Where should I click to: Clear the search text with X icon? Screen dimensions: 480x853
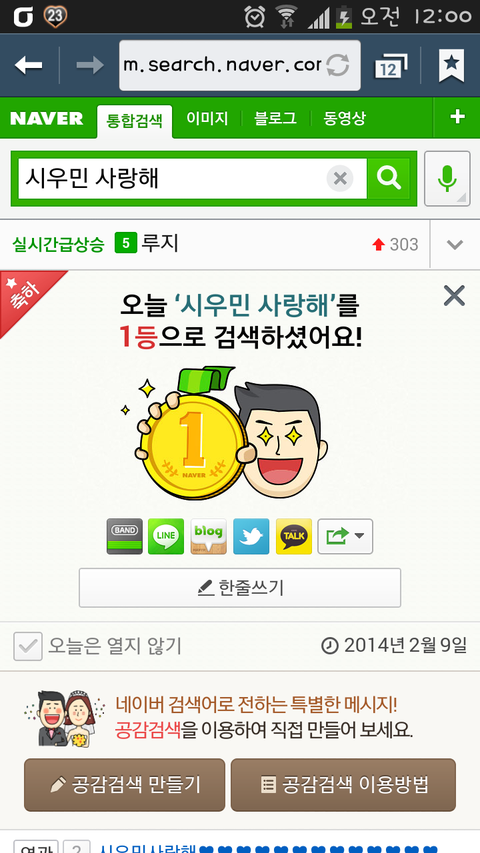(340, 178)
